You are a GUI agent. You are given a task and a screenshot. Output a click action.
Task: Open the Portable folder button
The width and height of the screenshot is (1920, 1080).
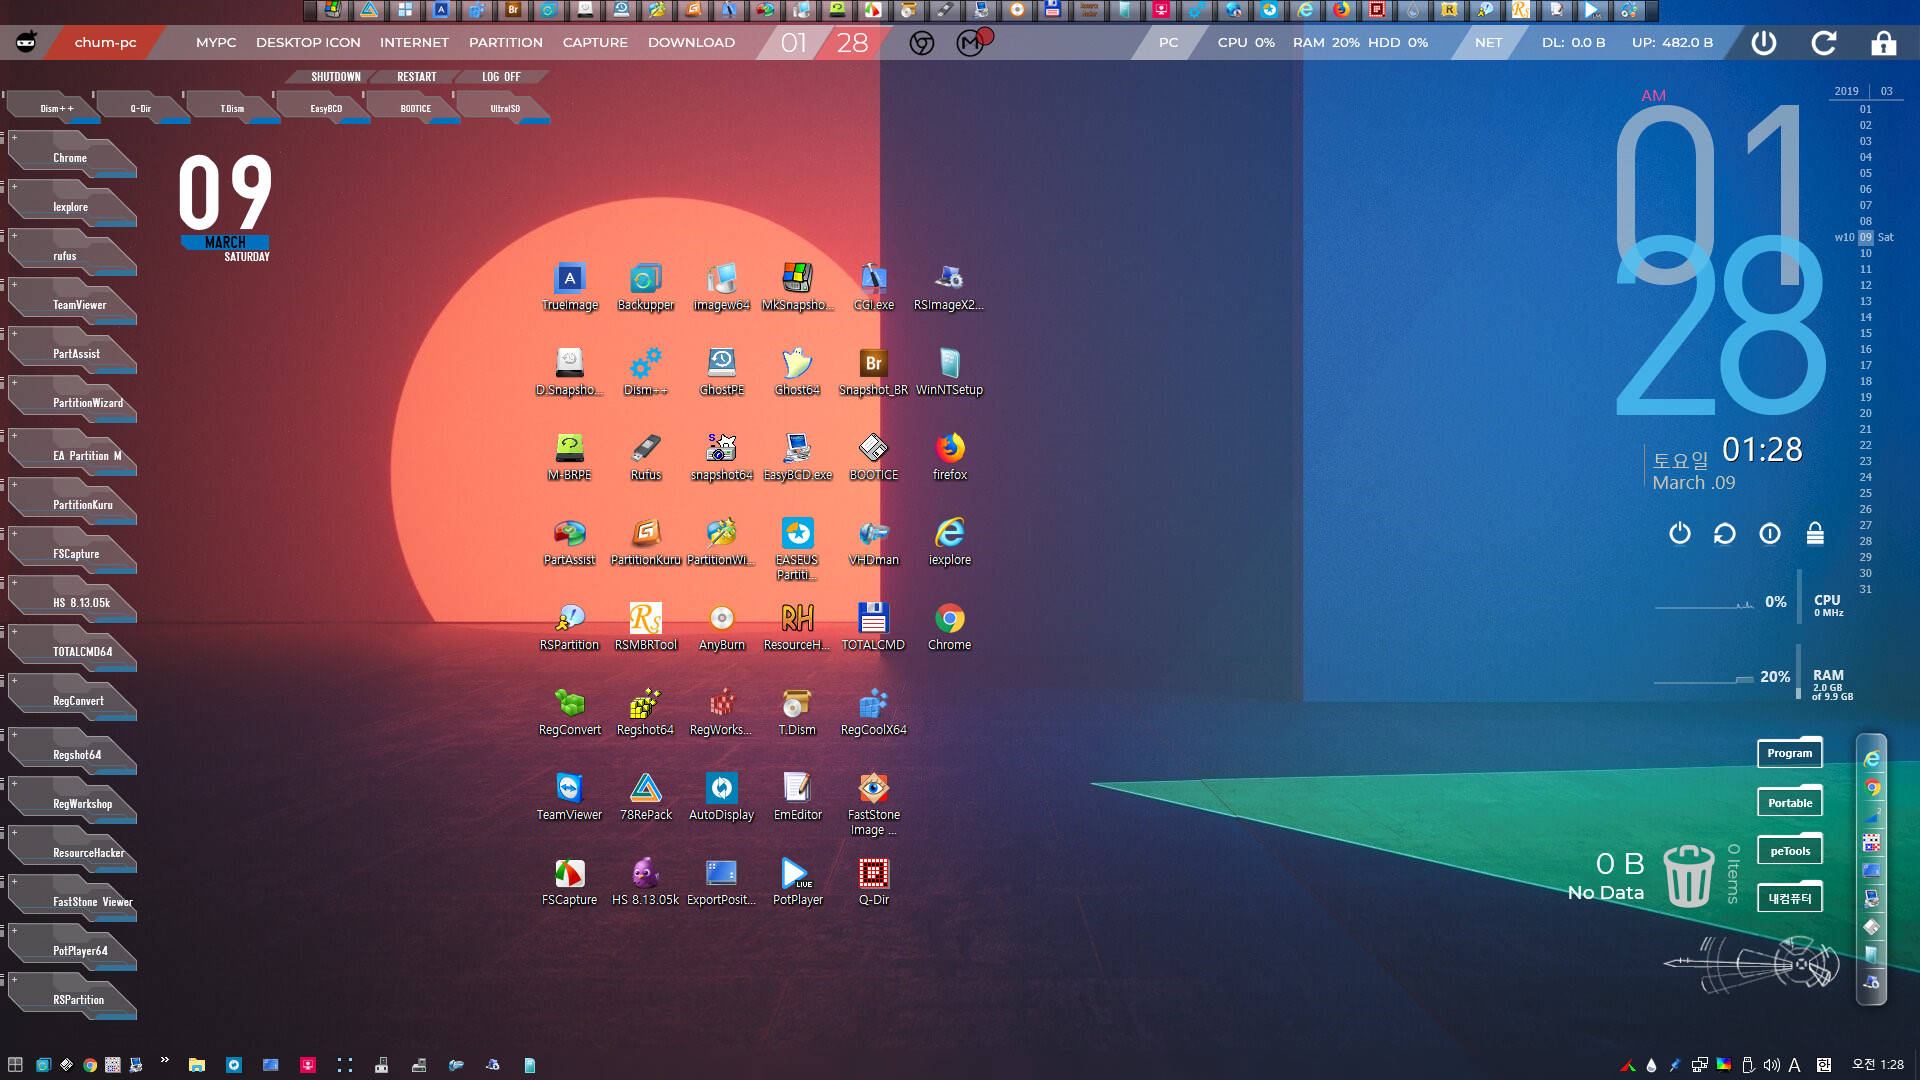1789,802
